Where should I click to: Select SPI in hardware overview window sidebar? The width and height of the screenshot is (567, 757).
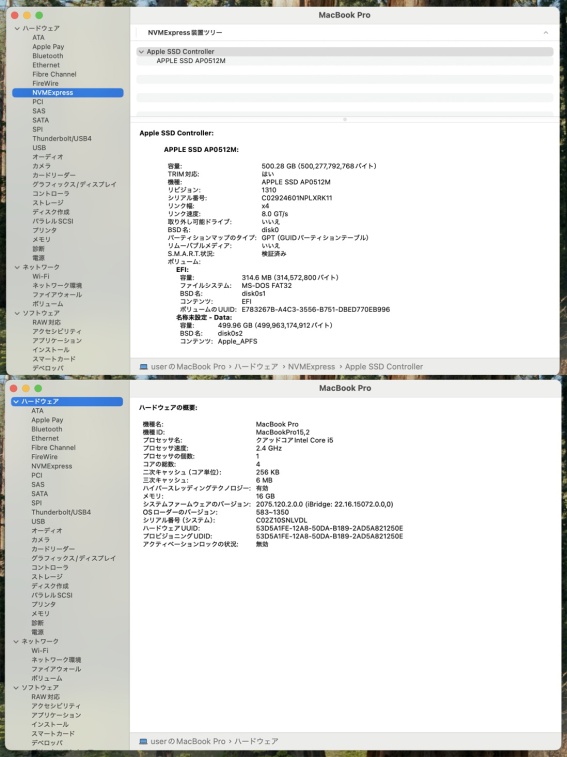(37, 503)
